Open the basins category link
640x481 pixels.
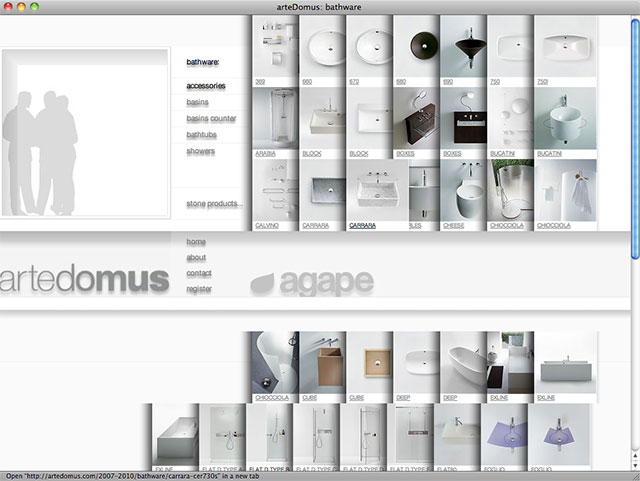[198, 102]
